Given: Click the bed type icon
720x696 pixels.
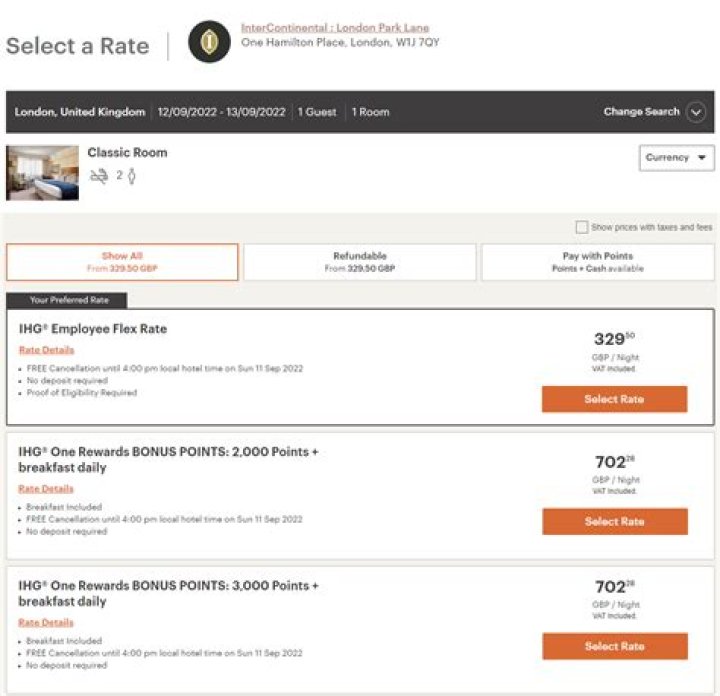Looking at the screenshot, I should pos(98,176).
